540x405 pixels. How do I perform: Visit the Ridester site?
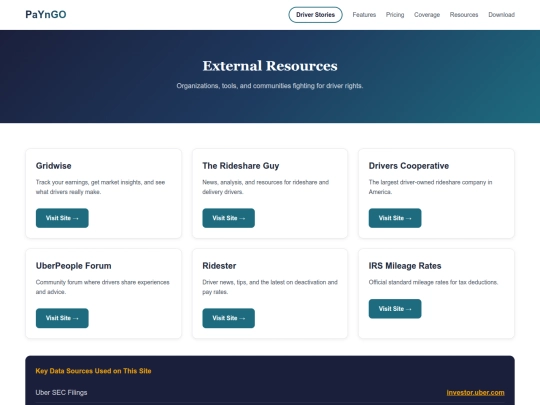point(229,318)
